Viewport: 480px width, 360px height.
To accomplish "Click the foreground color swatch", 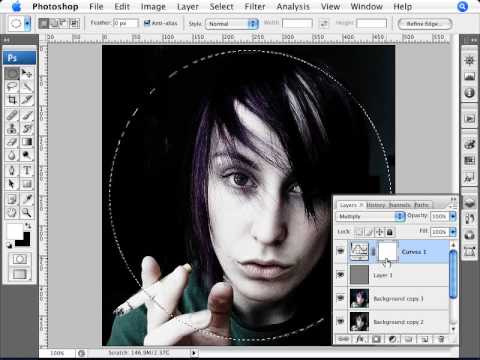I will coord(14,231).
